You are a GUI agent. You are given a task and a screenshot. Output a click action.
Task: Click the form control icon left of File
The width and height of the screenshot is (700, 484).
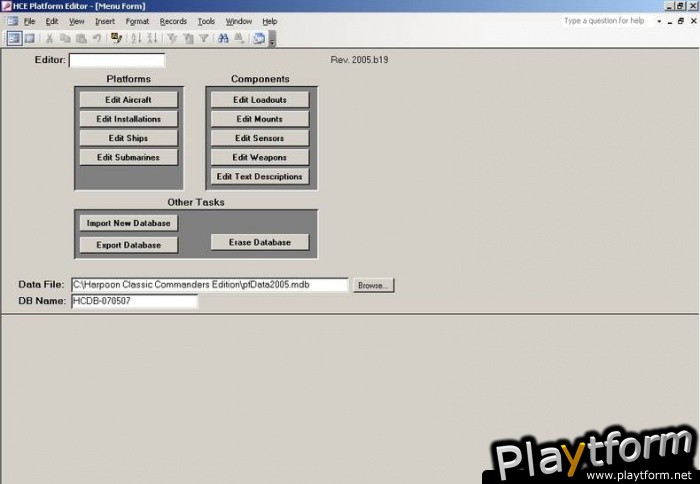pos(12,21)
